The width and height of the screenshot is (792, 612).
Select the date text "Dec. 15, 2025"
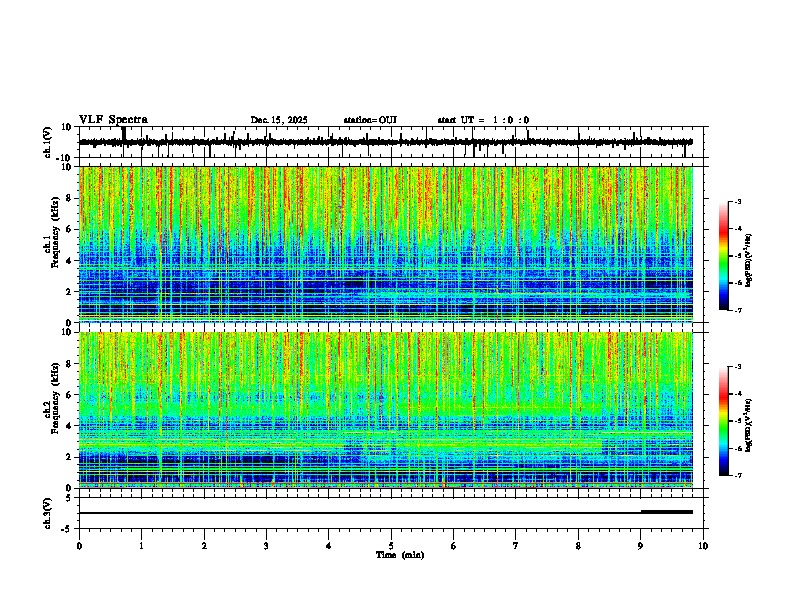point(279,120)
